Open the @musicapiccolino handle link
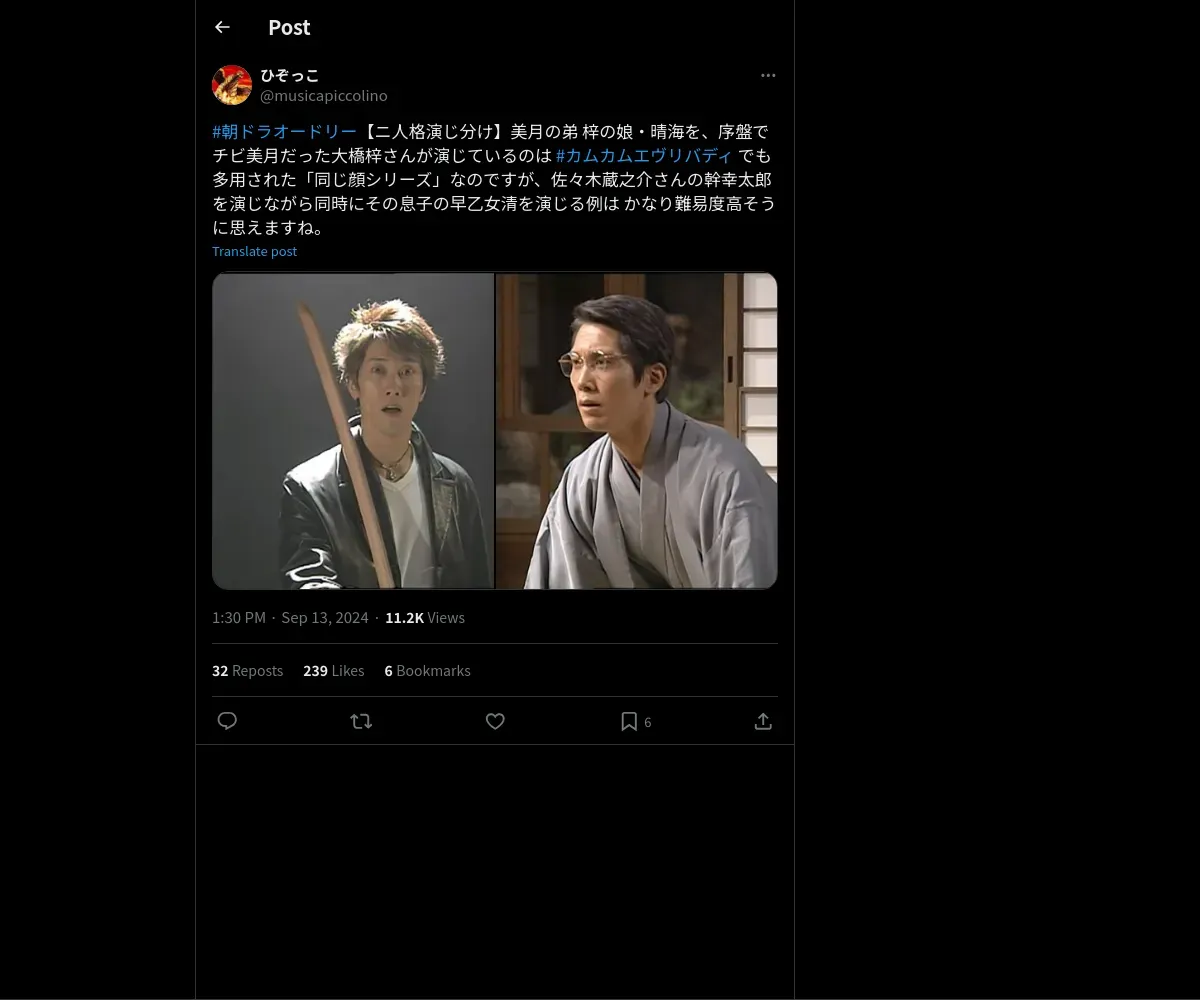1200x1000 pixels. click(x=324, y=96)
